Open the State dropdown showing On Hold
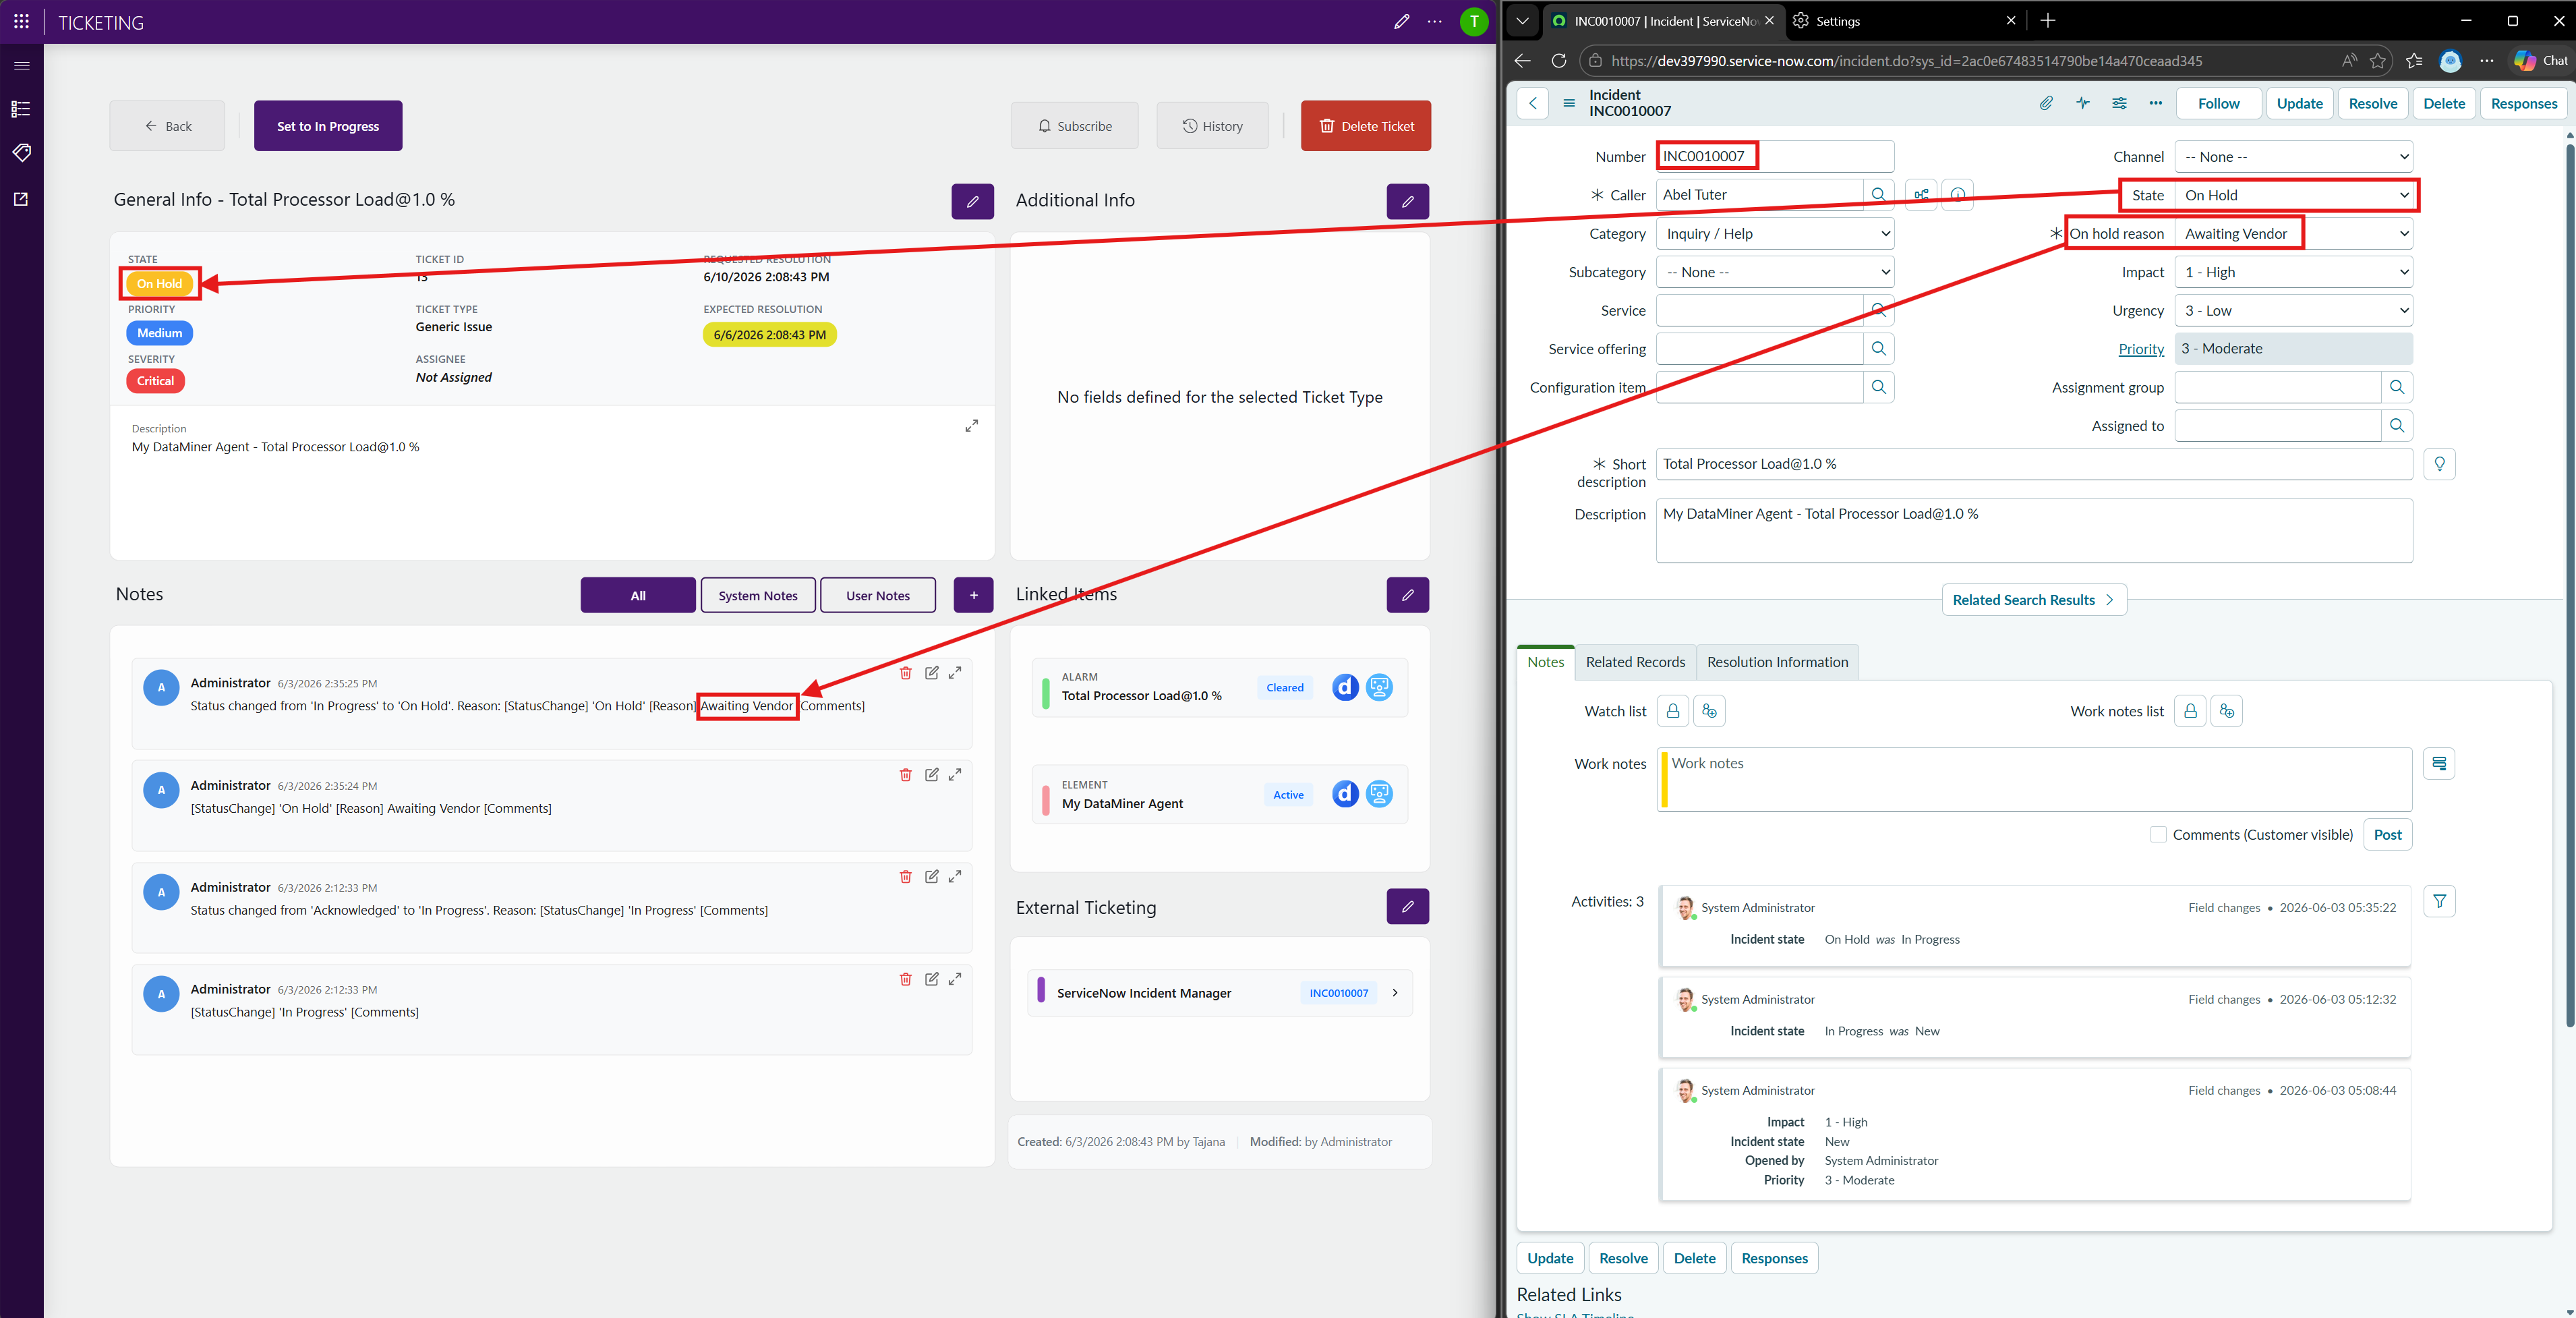 pyautogui.click(x=2293, y=195)
